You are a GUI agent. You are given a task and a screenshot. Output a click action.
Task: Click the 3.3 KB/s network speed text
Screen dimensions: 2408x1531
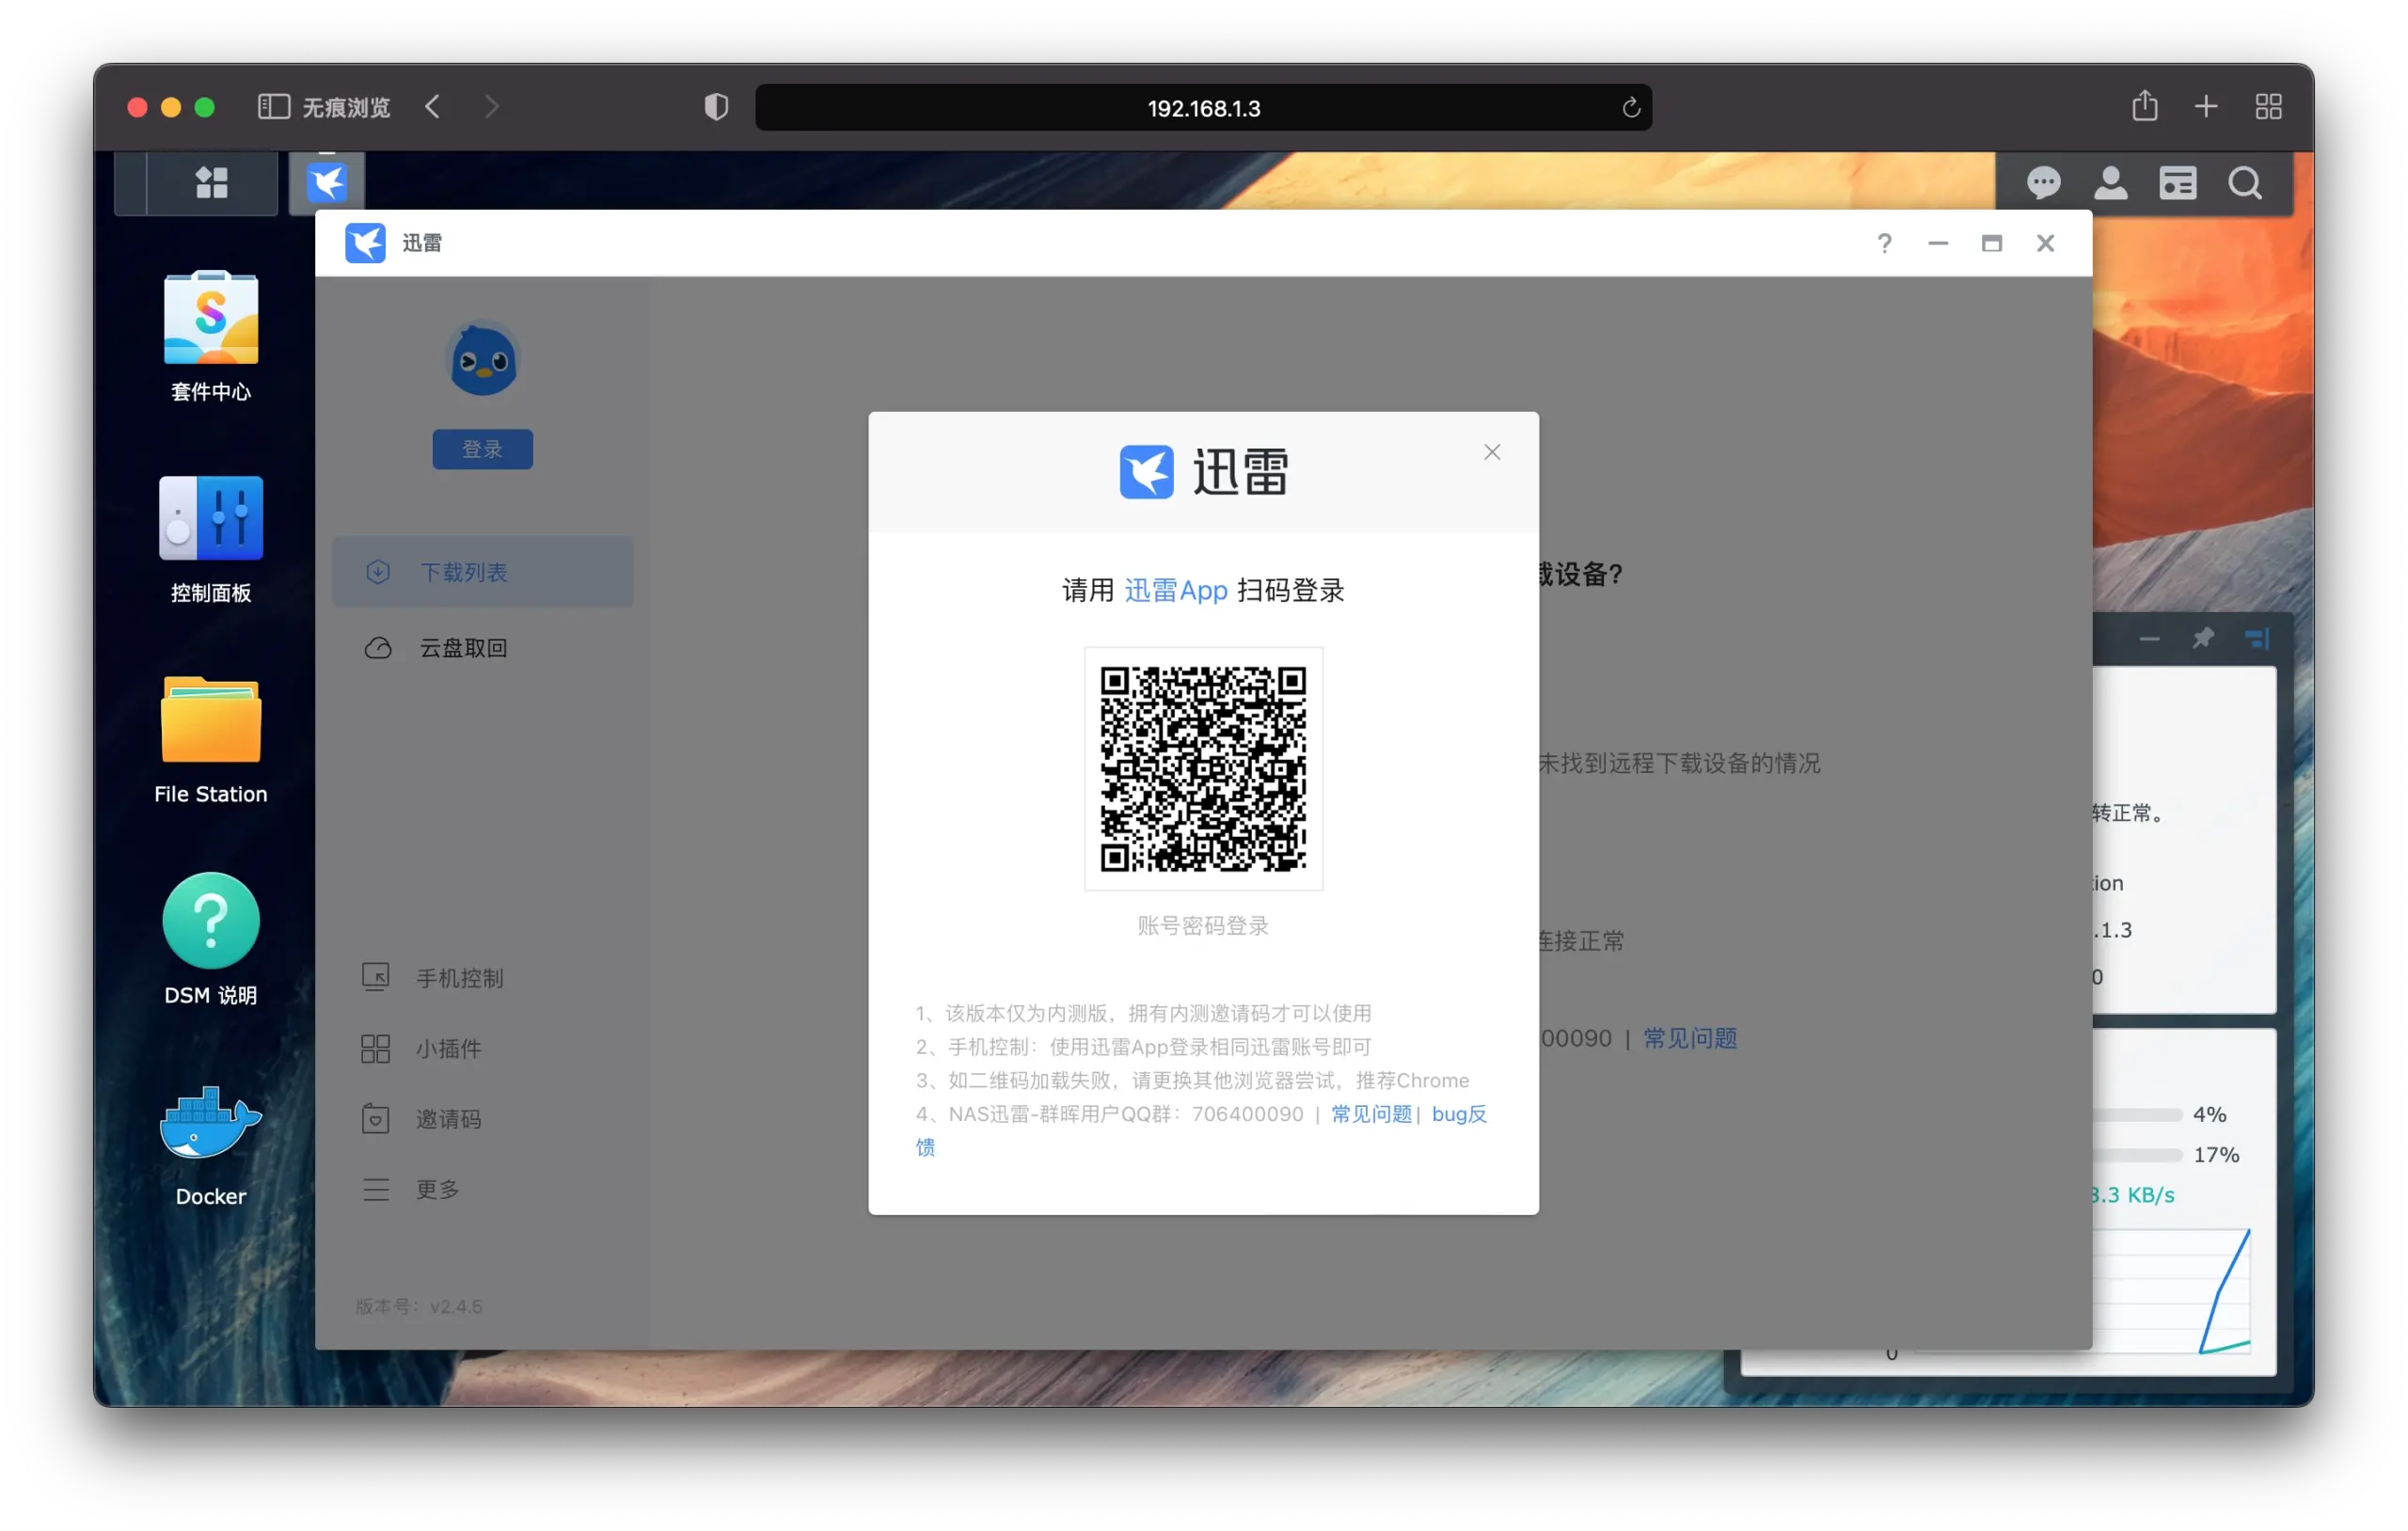(x=2133, y=1194)
